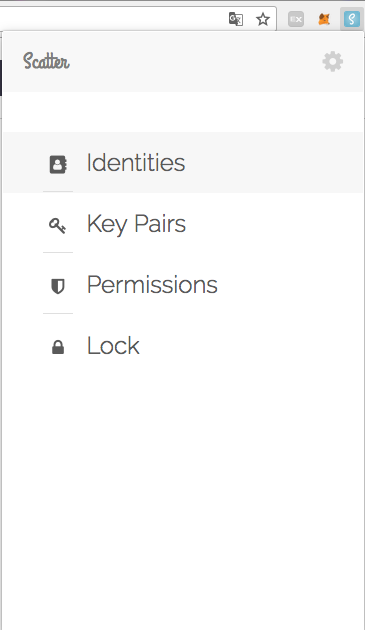Open Scatter settings via the gear icon
The width and height of the screenshot is (365, 630).
click(x=332, y=62)
